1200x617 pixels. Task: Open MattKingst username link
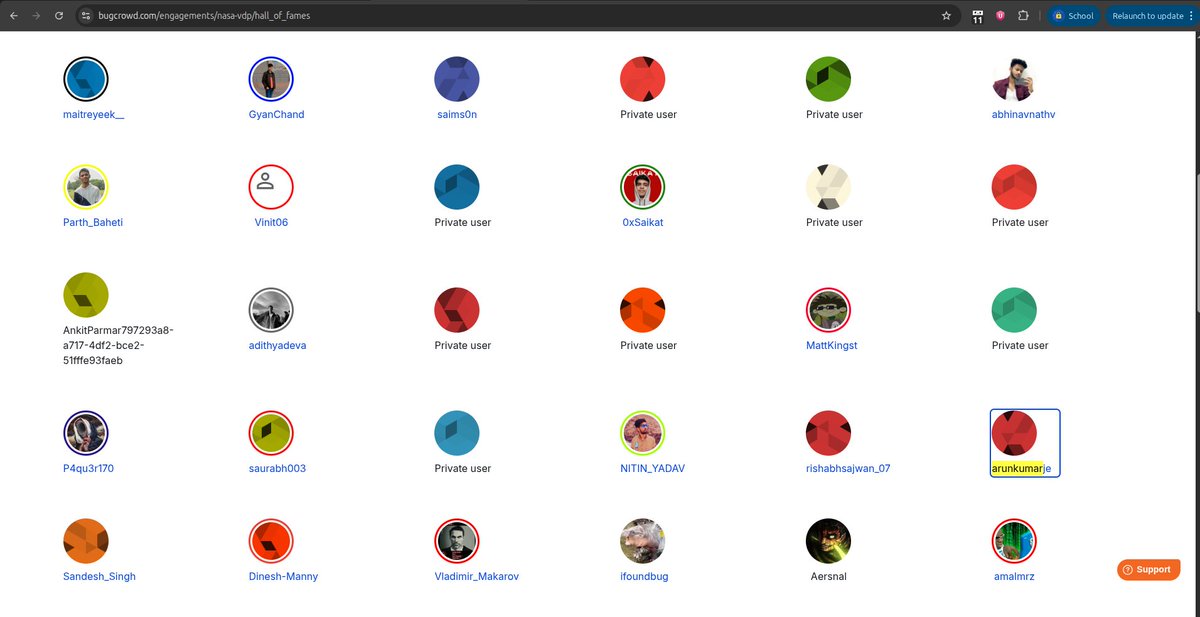(x=832, y=345)
